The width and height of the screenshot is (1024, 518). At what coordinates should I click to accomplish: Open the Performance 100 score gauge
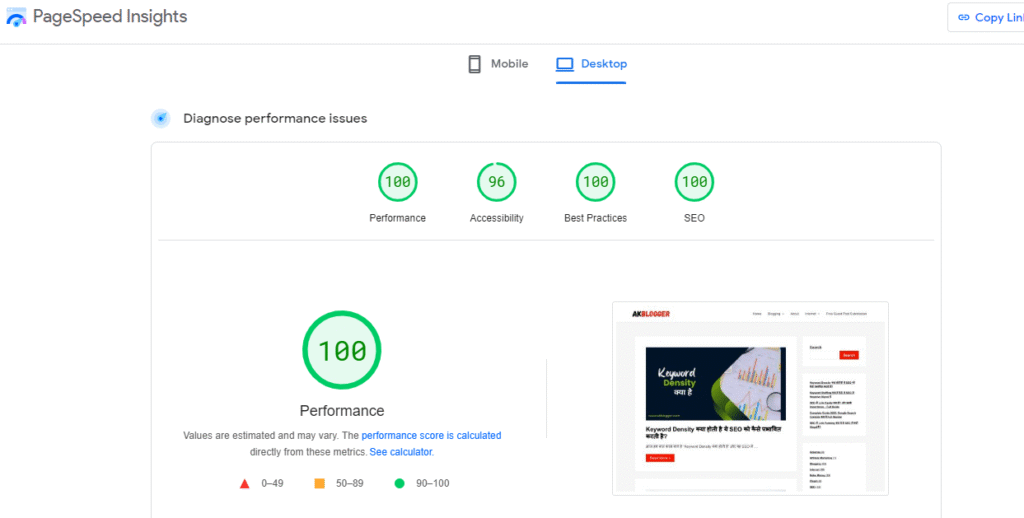[x=398, y=182]
